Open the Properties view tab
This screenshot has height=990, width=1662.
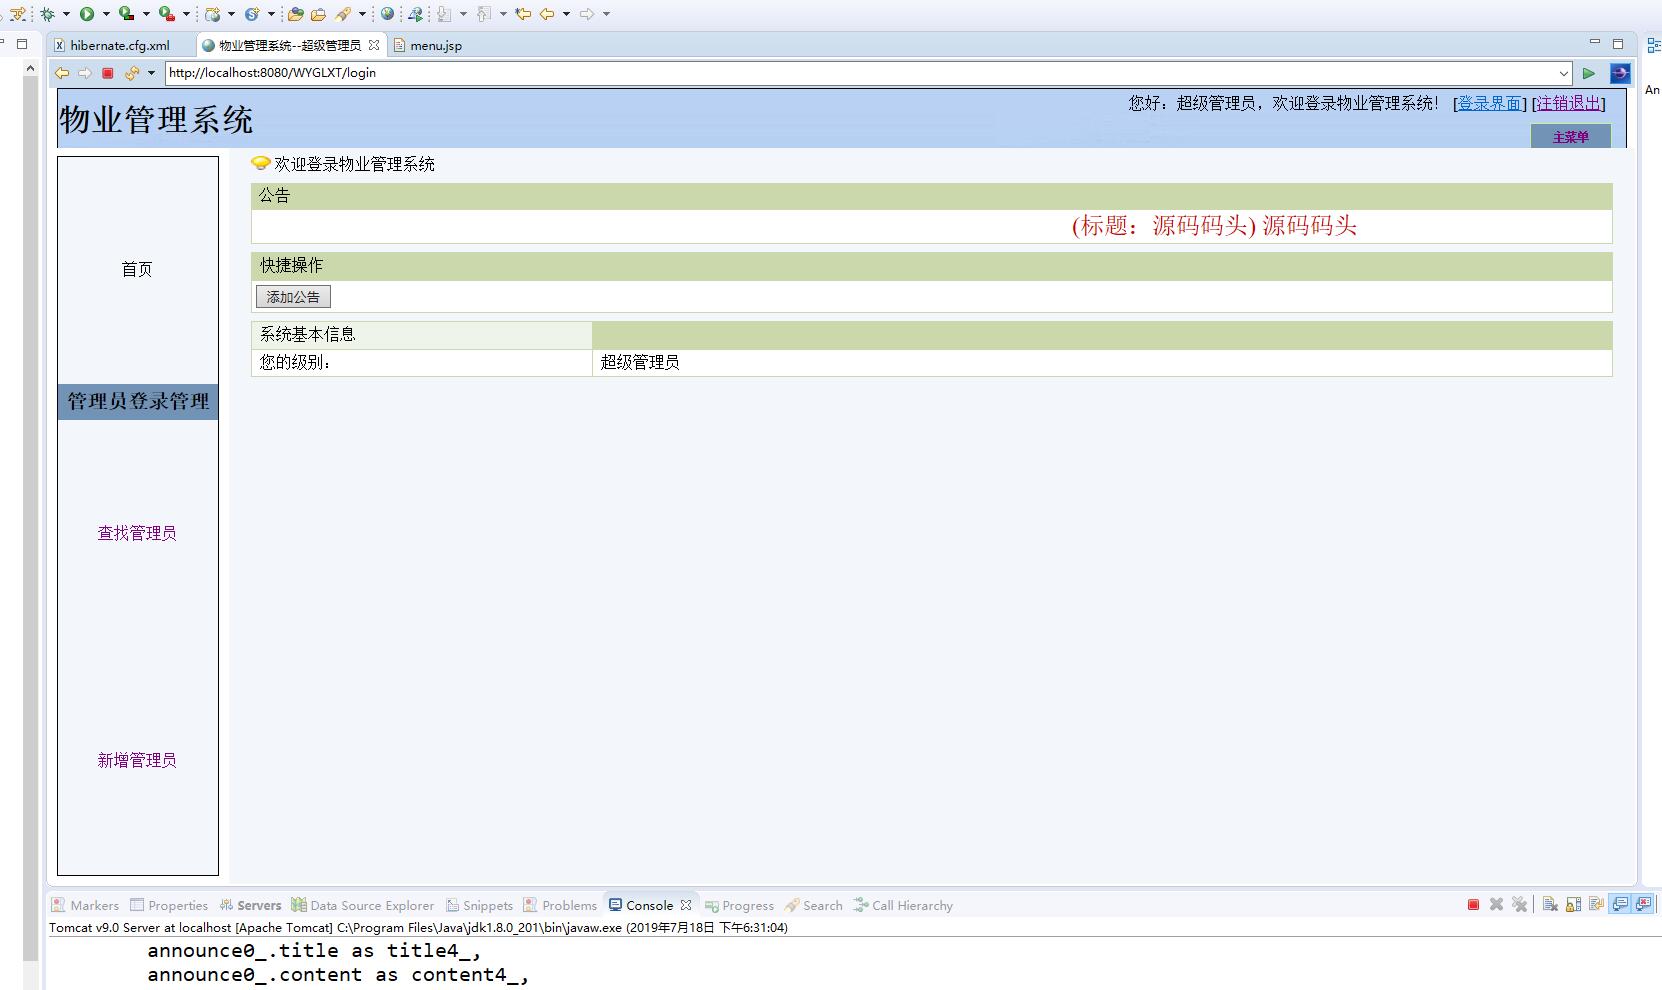point(169,905)
